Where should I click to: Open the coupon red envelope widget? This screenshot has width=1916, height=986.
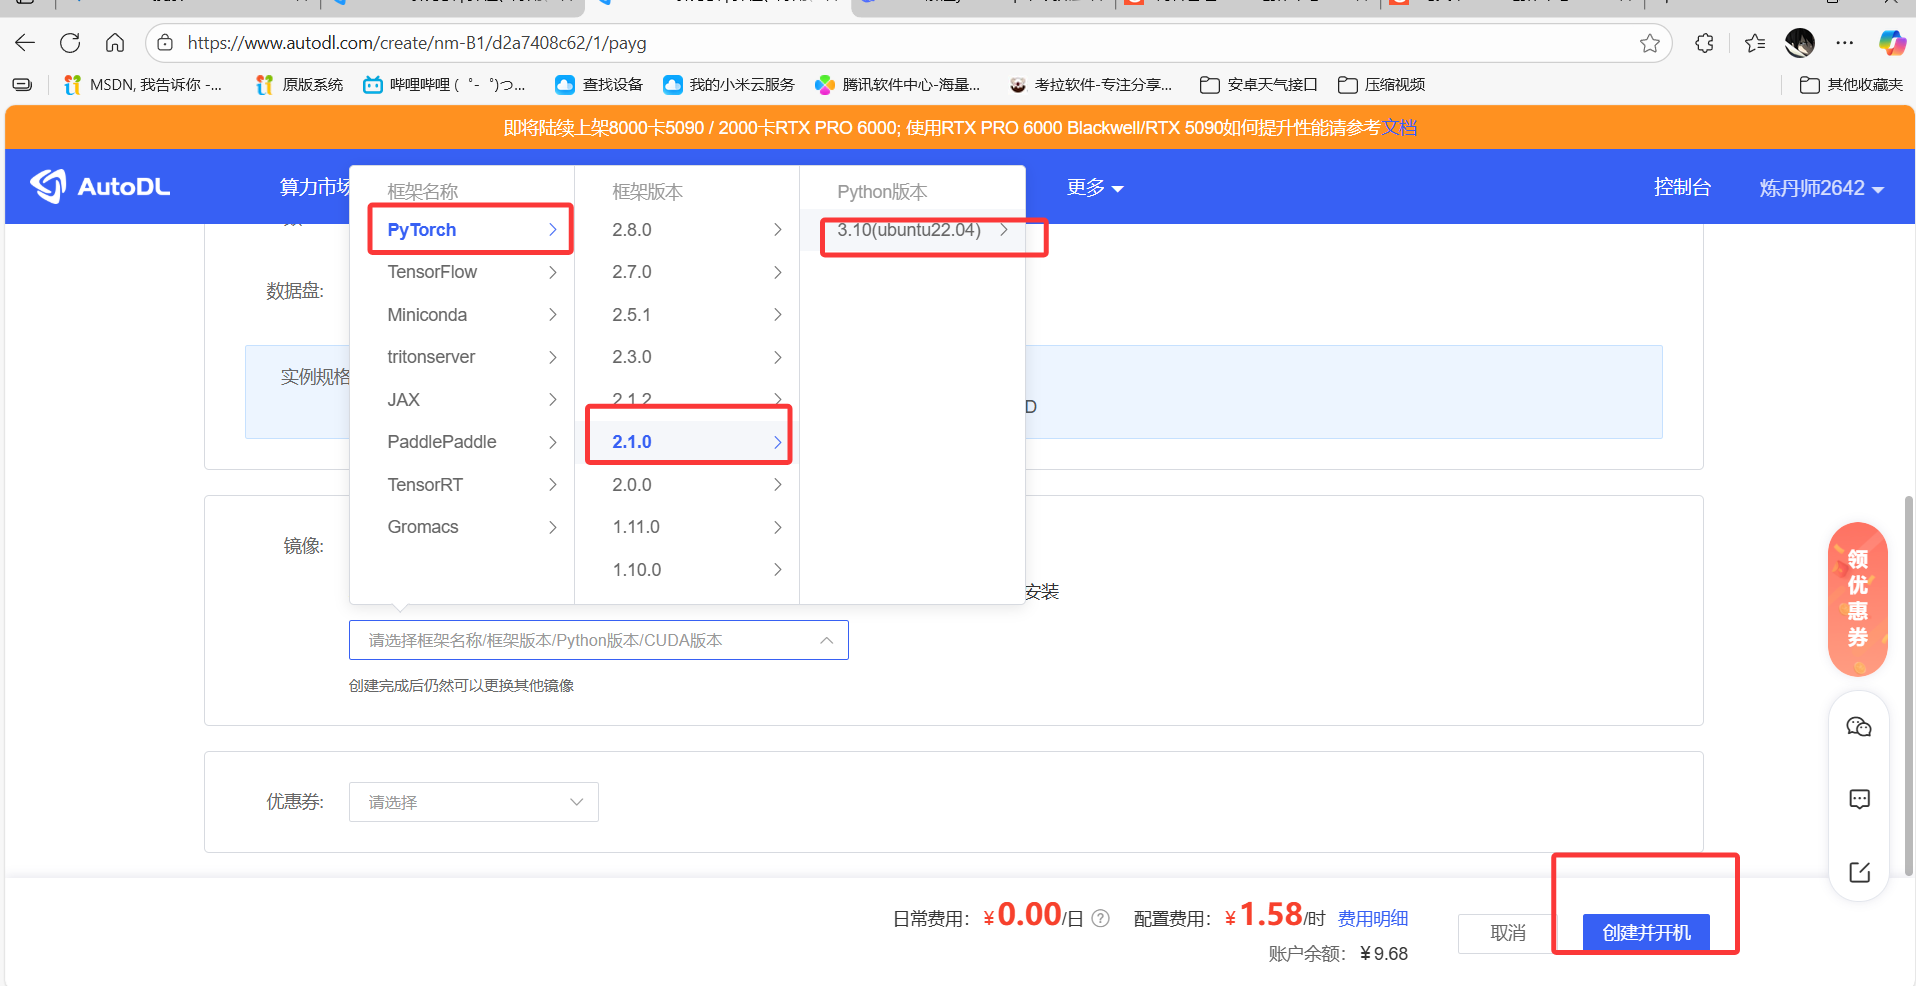pyautogui.click(x=1857, y=599)
